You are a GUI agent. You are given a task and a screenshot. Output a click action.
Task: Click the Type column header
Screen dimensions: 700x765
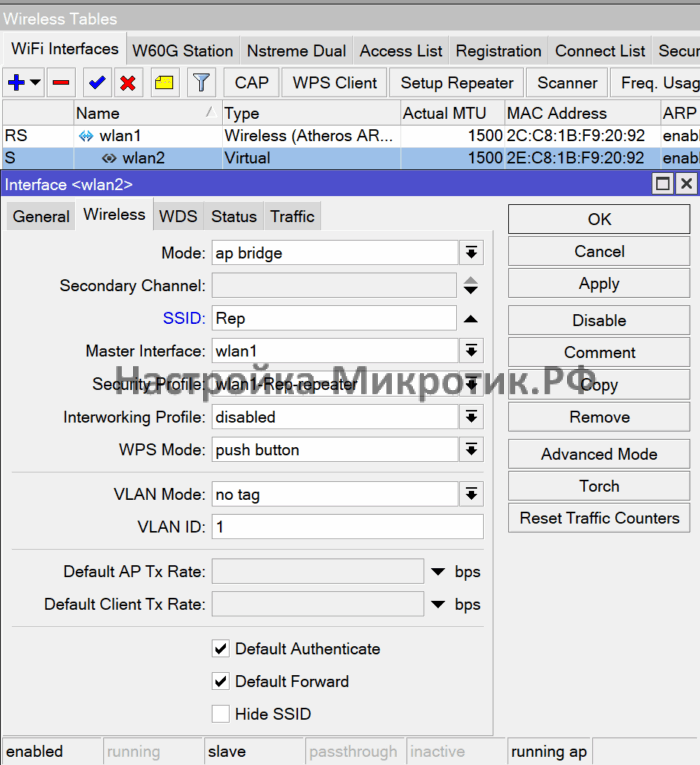coord(311,113)
